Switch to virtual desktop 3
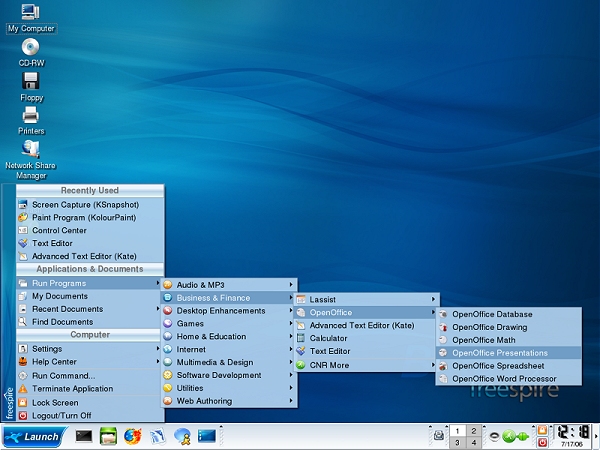Image resolution: width=600 pixels, height=450 pixels. pos(458,442)
